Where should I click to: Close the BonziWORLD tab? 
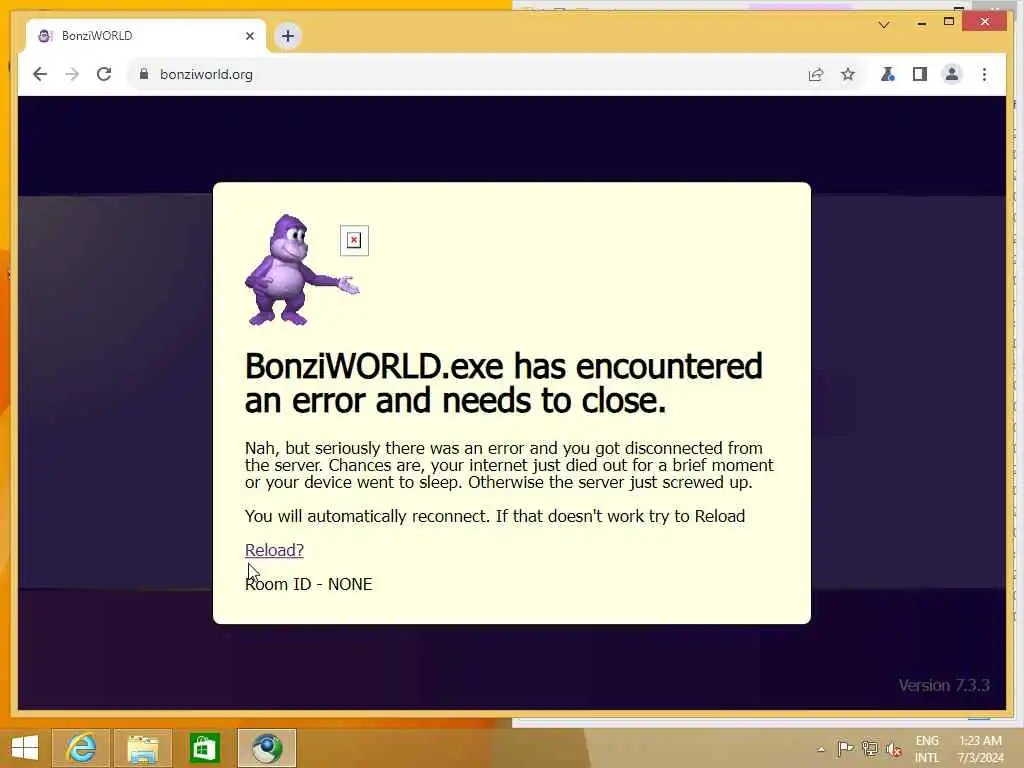coord(249,36)
